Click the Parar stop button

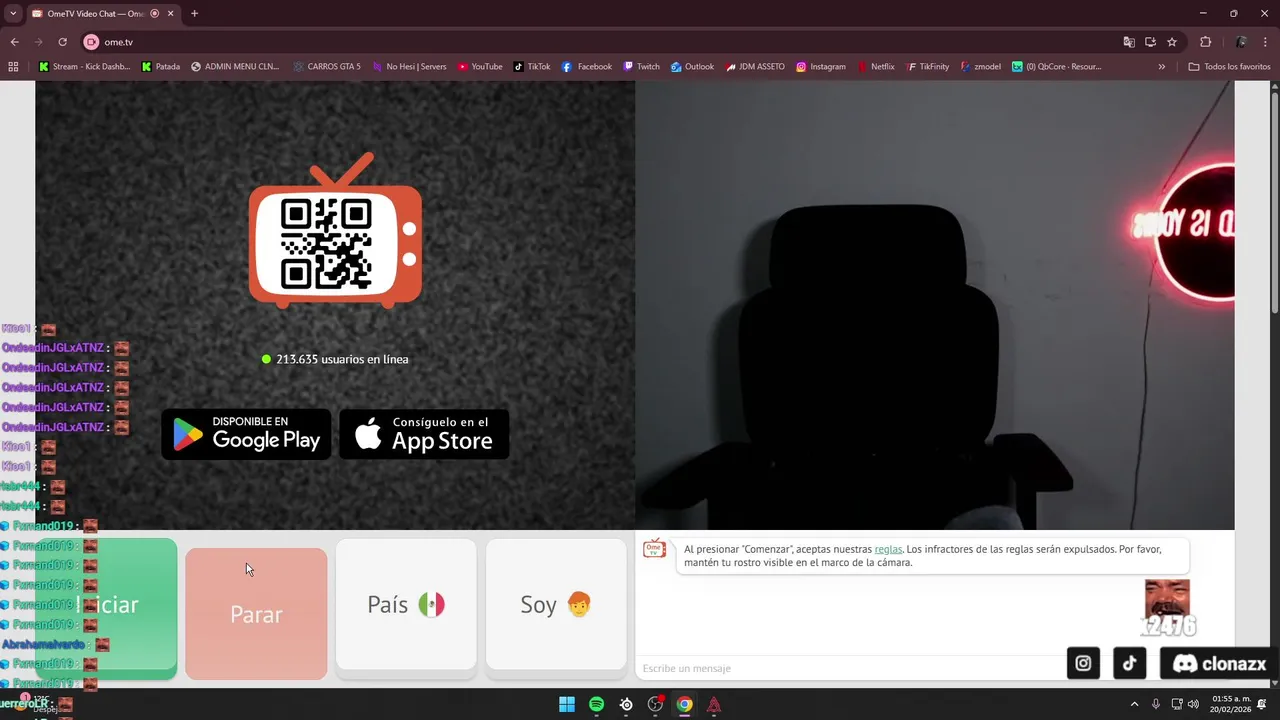(256, 613)
